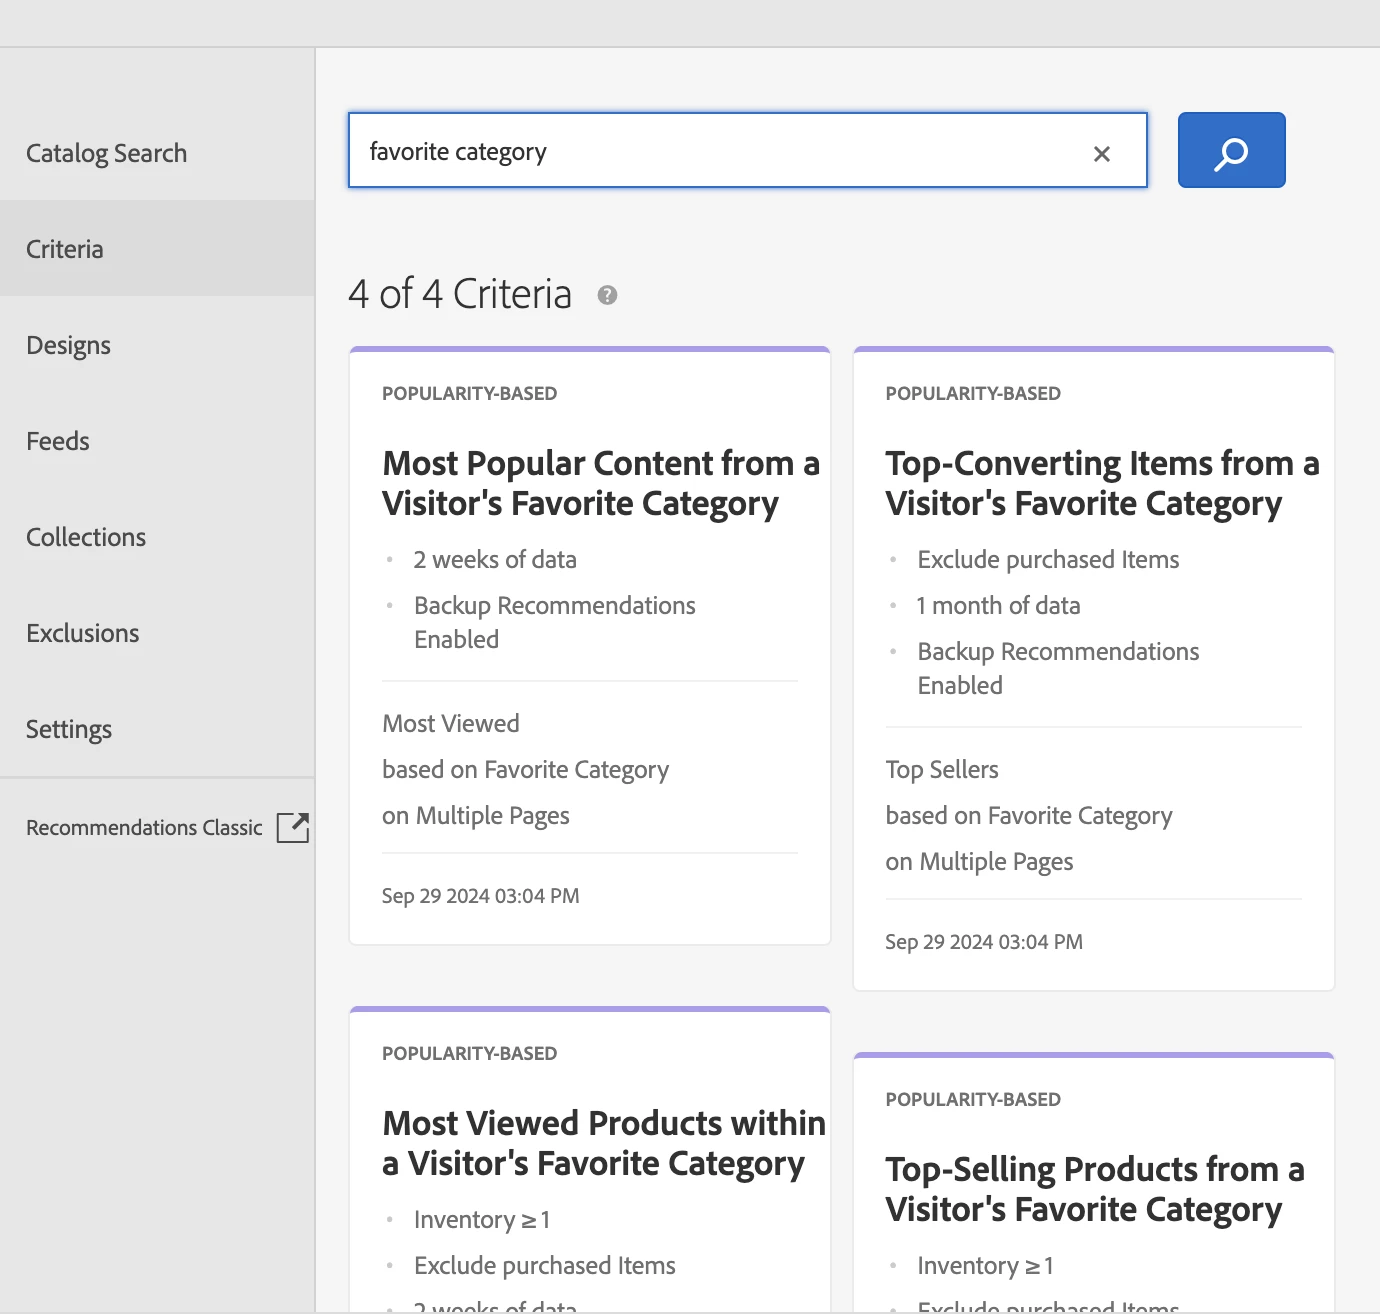Open the Catalog Search section
1380x1314 pixels.
(107, 153)
